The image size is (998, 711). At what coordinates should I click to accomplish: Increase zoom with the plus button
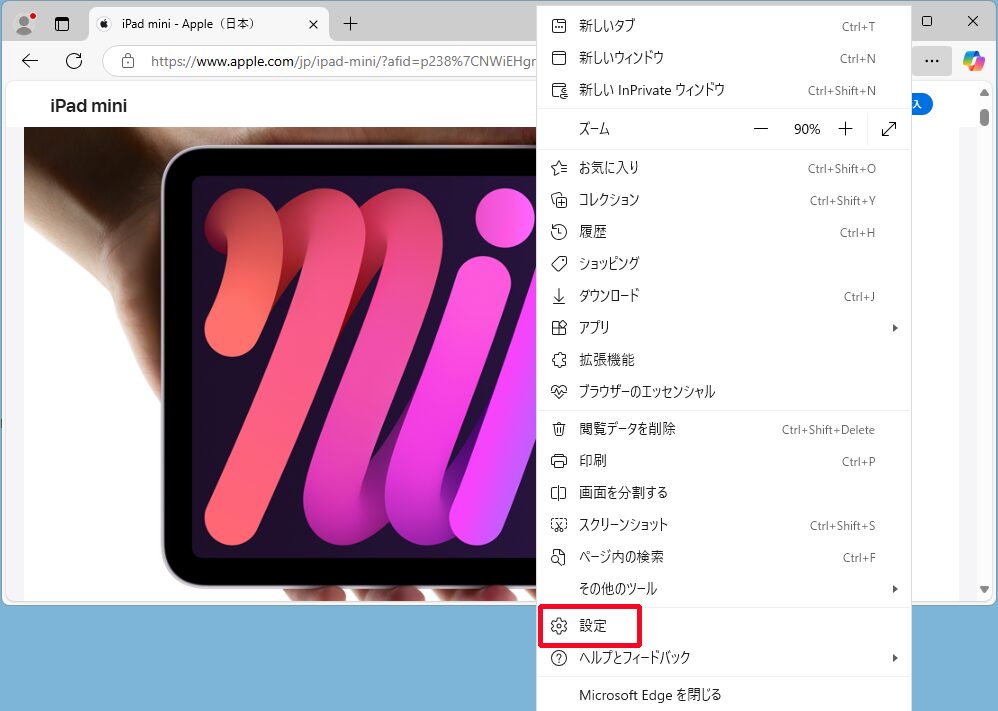point(845,129)
